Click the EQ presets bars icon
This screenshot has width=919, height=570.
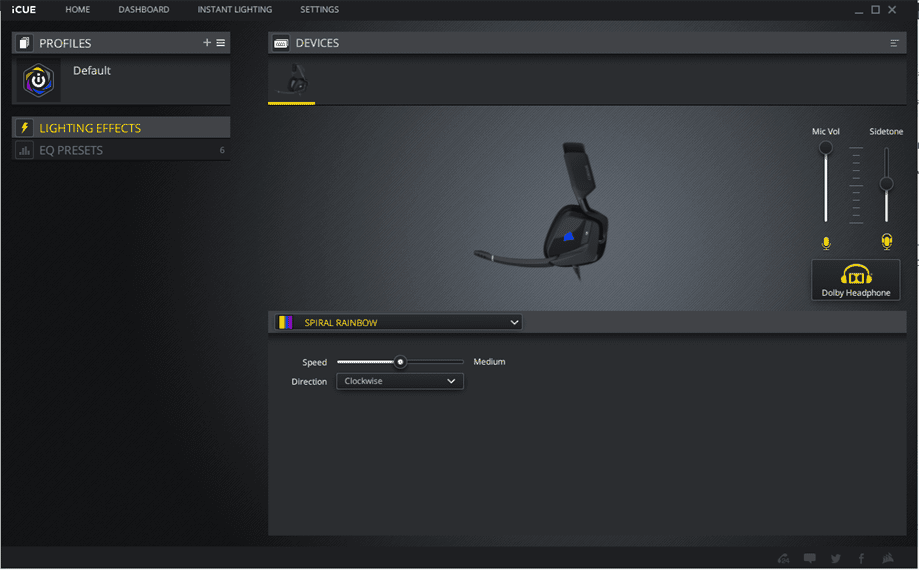(x=25, y=151)
